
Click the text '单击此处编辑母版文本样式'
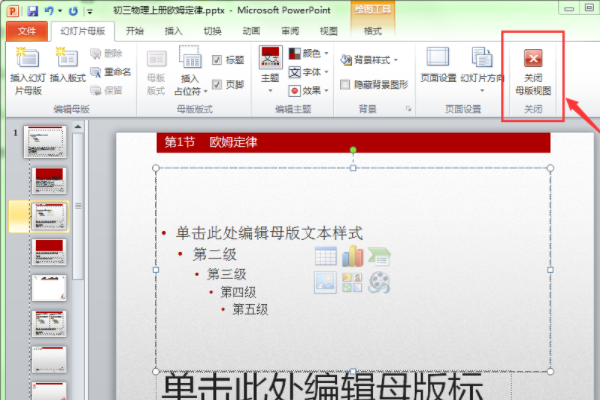tap(269, 233)
